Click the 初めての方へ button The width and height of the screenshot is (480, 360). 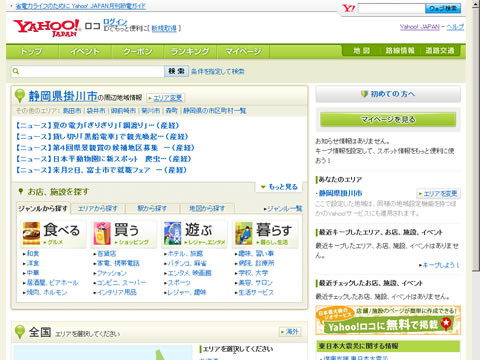click(x=388, y=94)
